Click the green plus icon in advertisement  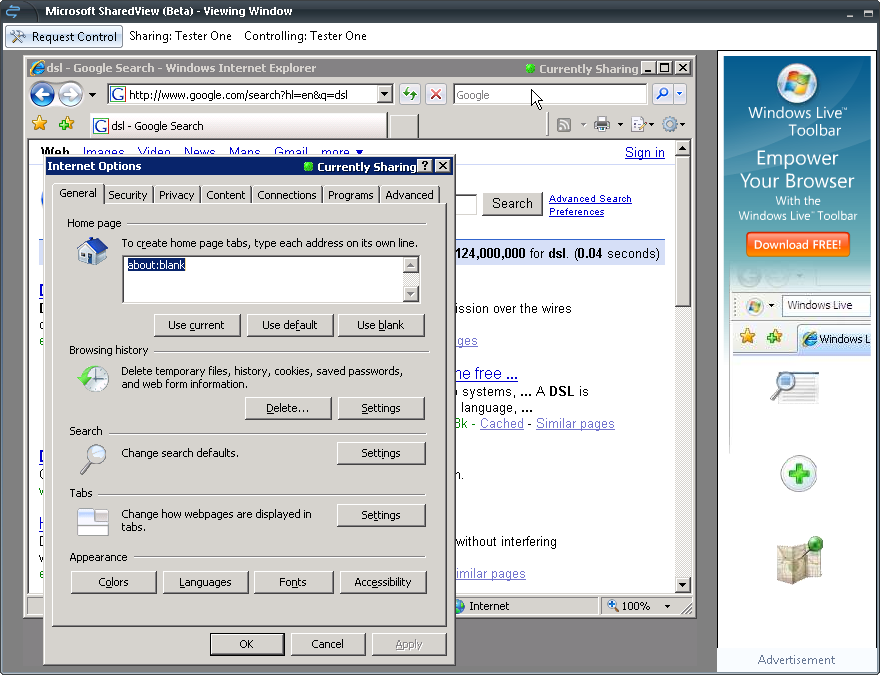799,474
